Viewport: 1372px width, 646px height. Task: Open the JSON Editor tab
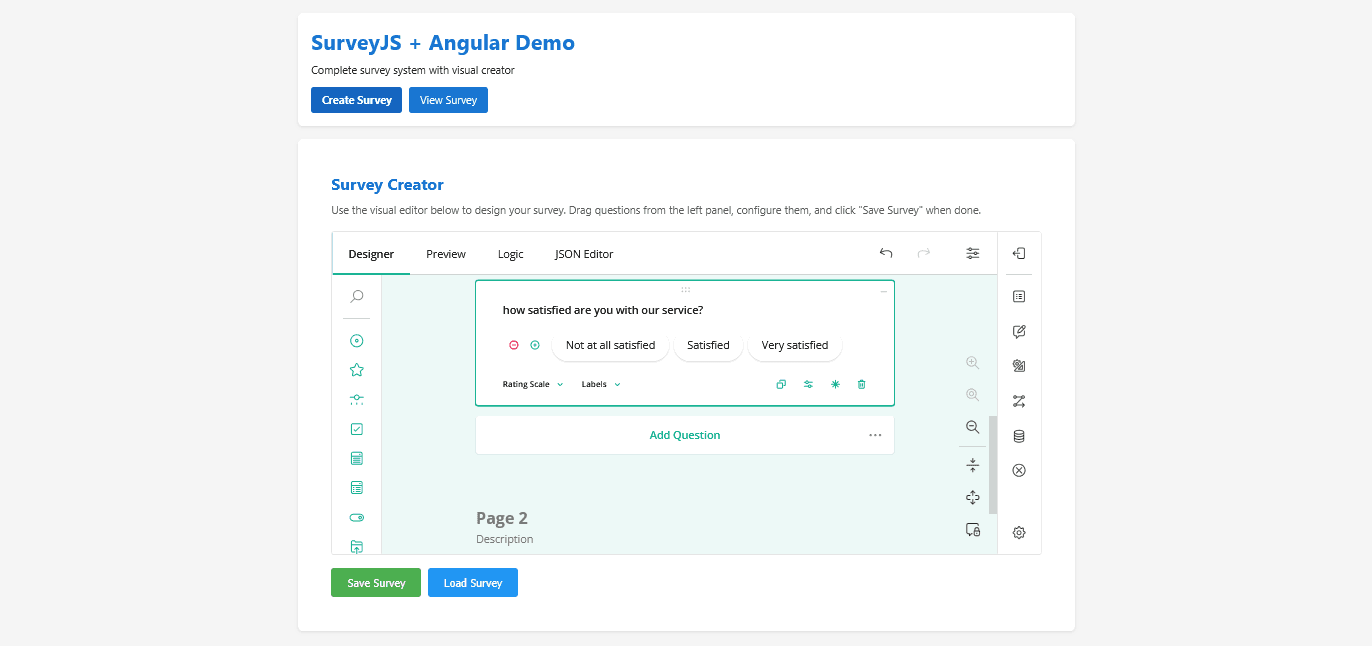tap(584, 254)
